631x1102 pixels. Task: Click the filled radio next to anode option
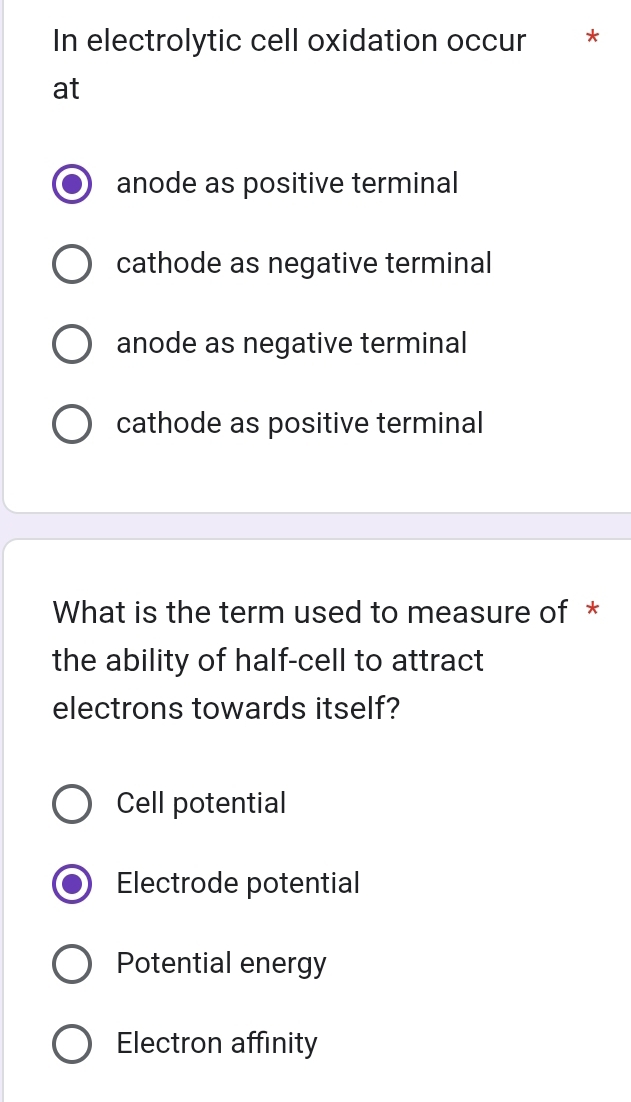[x=72, y=184]
